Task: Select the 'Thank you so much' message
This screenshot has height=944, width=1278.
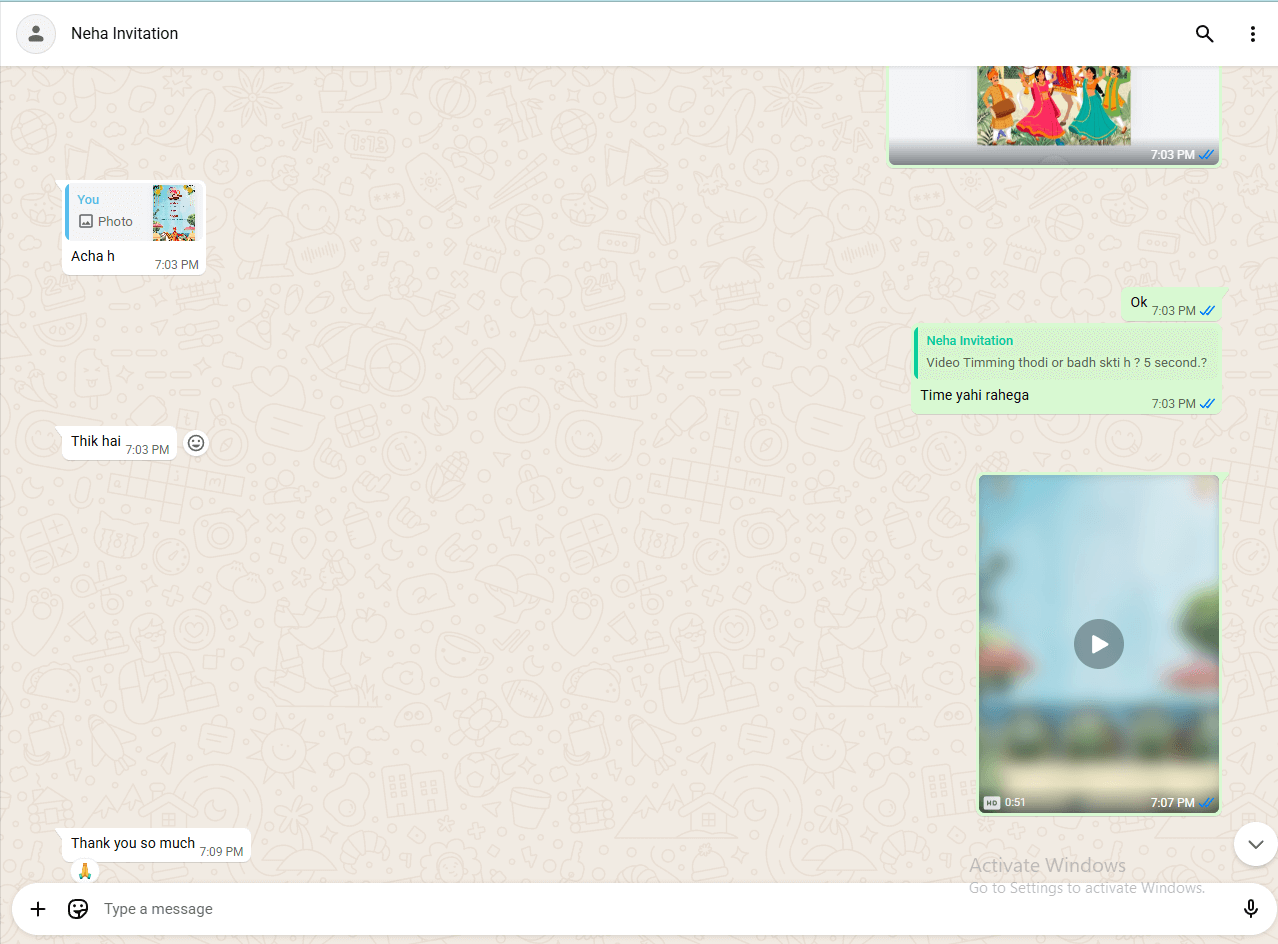Action: point(133,843)
